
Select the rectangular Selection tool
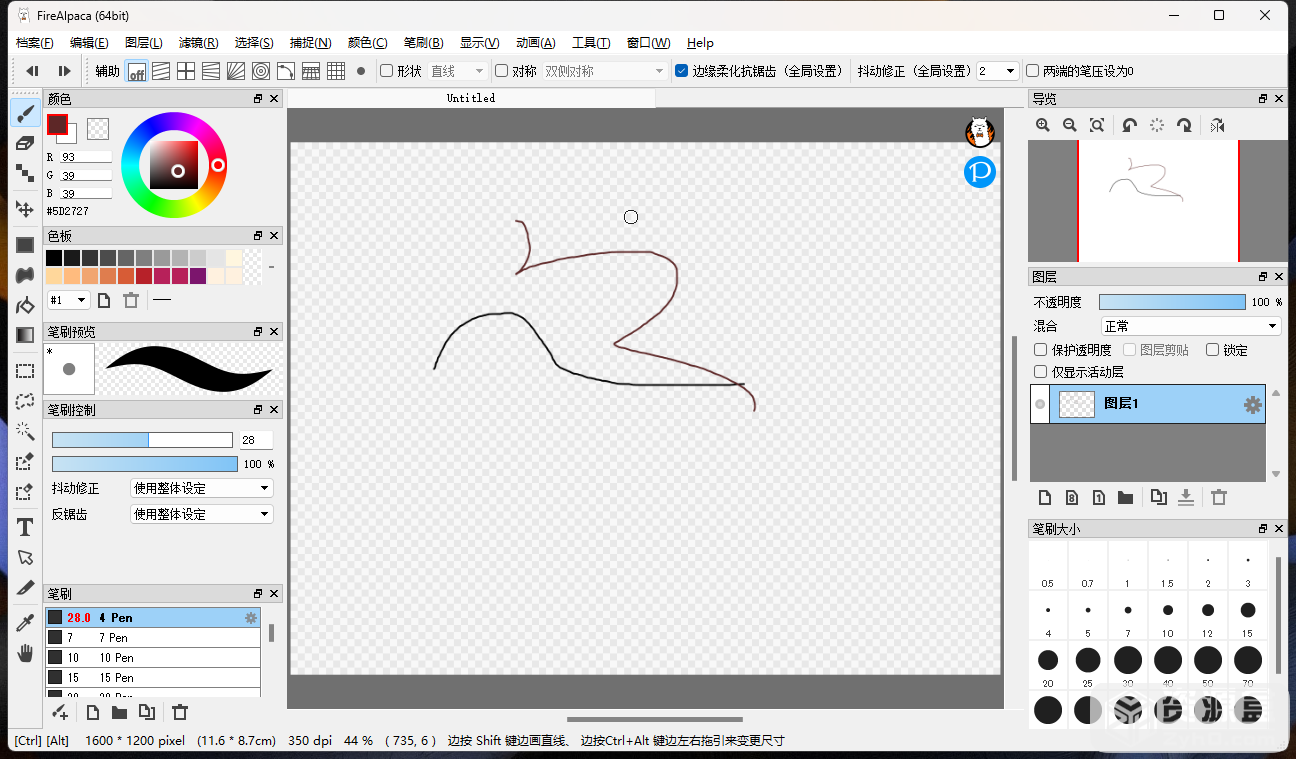pos(25,371)
